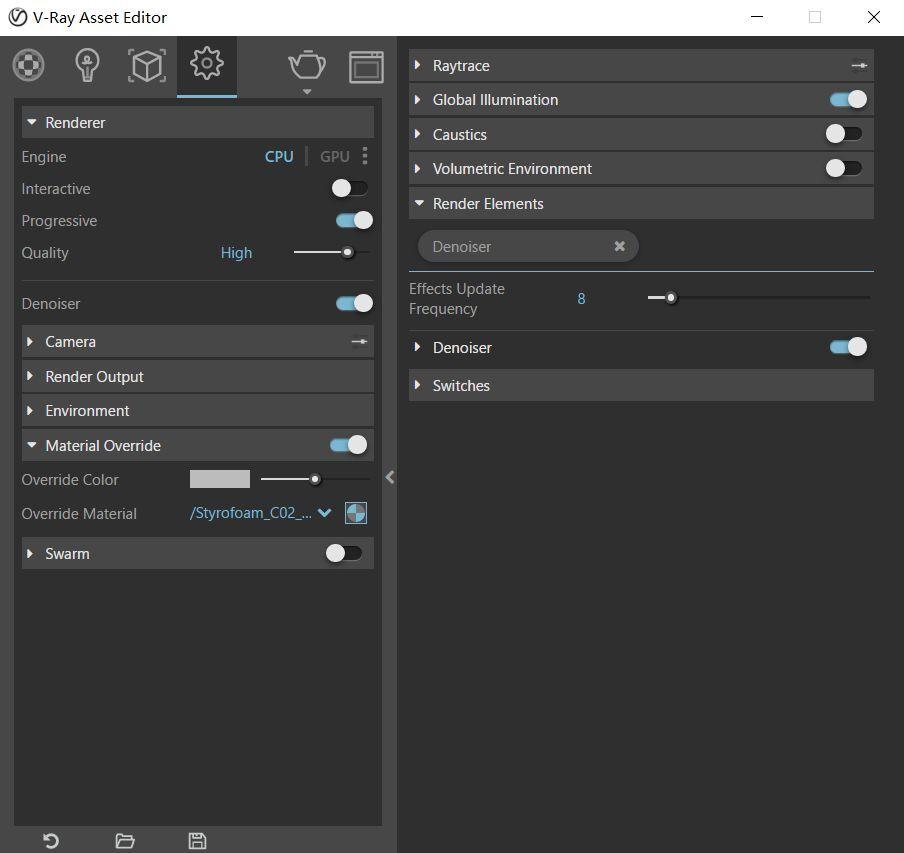The image size is (904, 853).
Task: Expand the Volumetric Environment section
Action: pyautogui.click(x=641, y=168)
